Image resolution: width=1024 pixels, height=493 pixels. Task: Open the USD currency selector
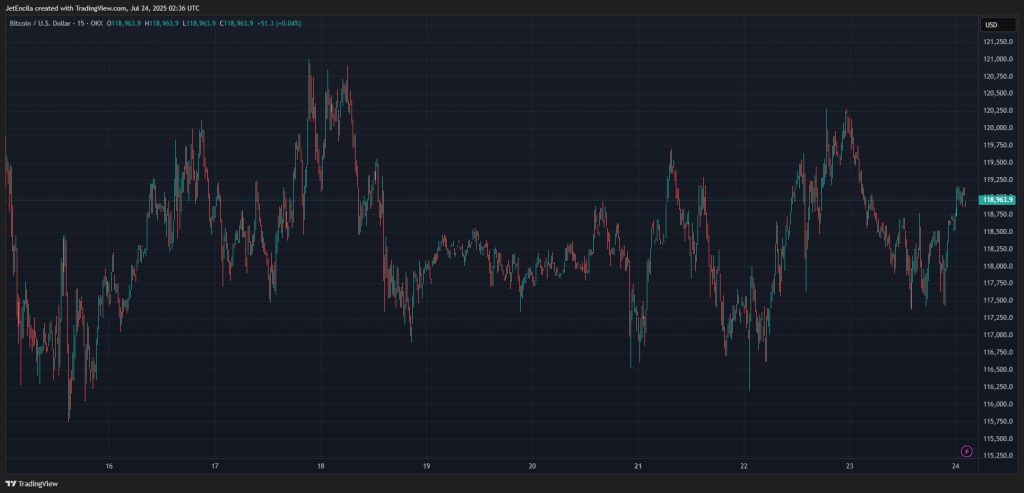(991, 25)
